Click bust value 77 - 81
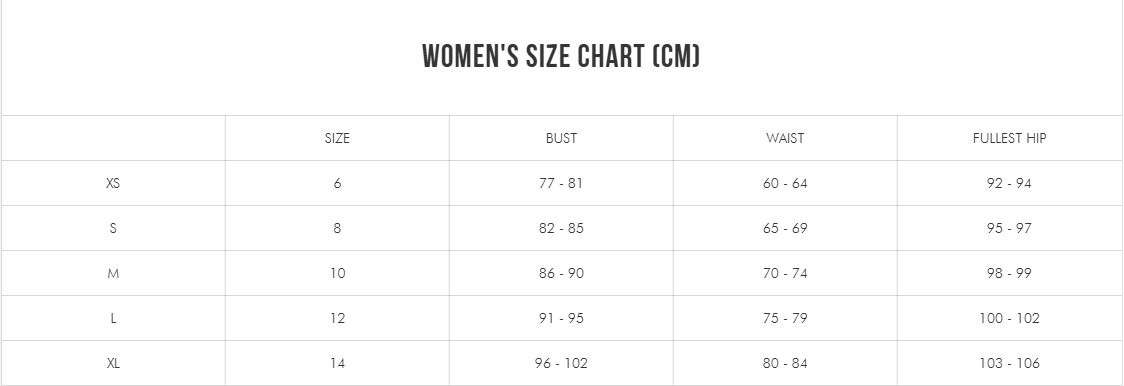Image resolution: width=1124 pixels, height=386 pixels. point(561,183)
